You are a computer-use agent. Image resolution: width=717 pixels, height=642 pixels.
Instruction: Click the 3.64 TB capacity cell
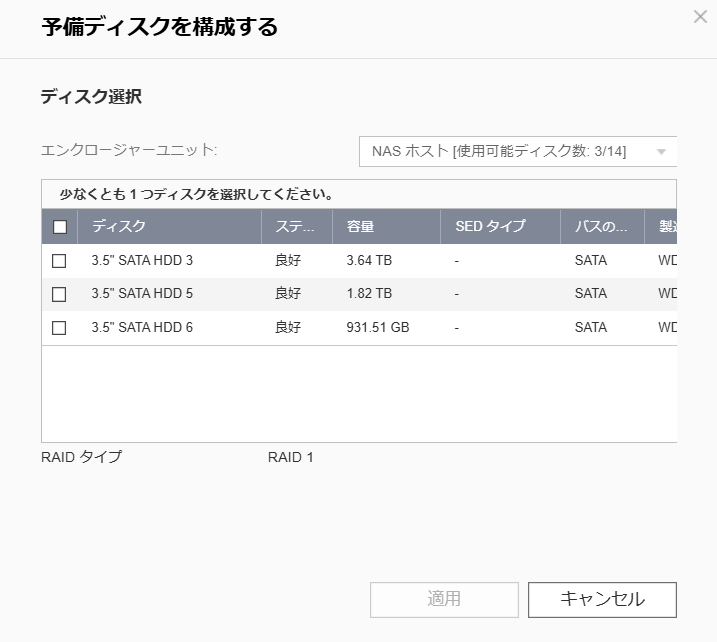click(x=369, y=261)
